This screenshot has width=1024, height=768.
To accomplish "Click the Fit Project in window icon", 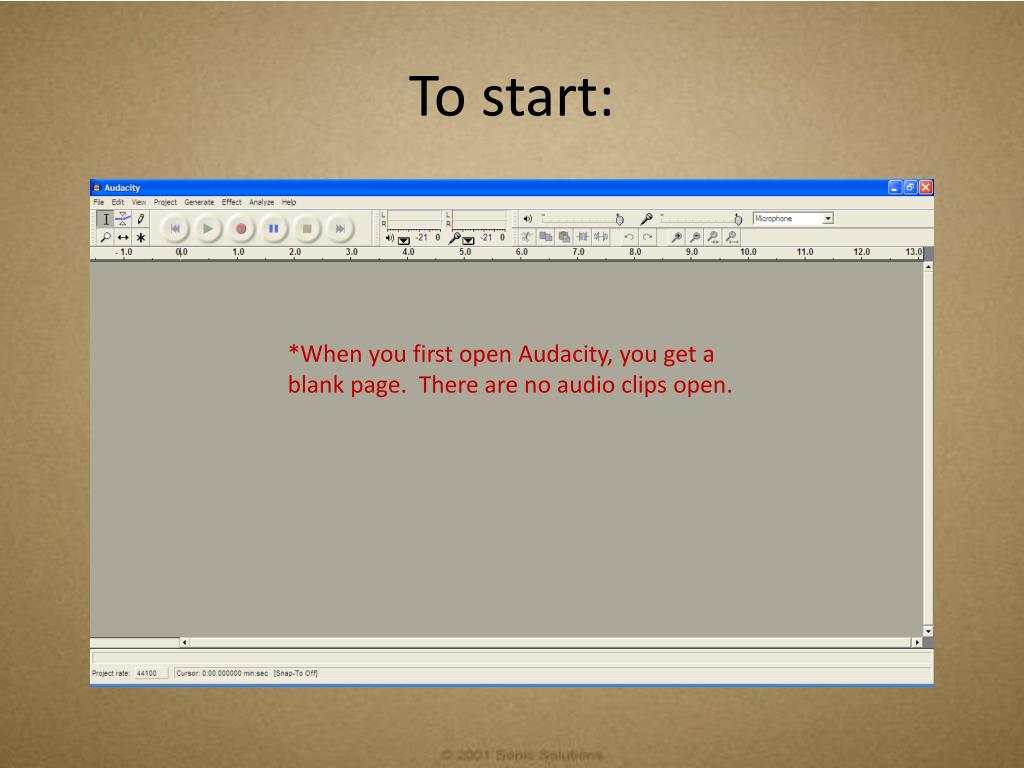I will [x=732, y=237].
